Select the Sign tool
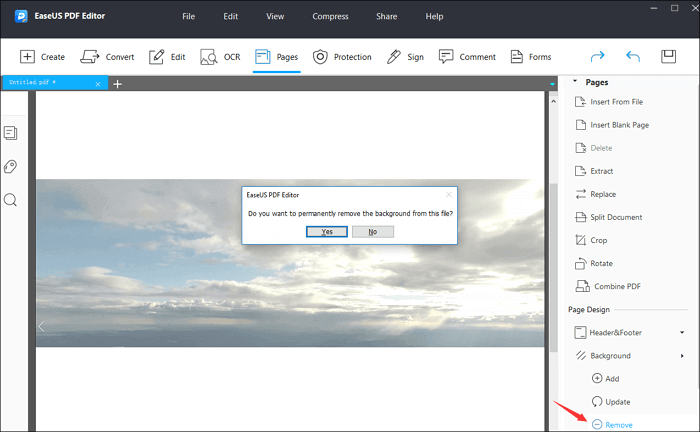Viewport: 700px width, 432px height. pos(405,57)
